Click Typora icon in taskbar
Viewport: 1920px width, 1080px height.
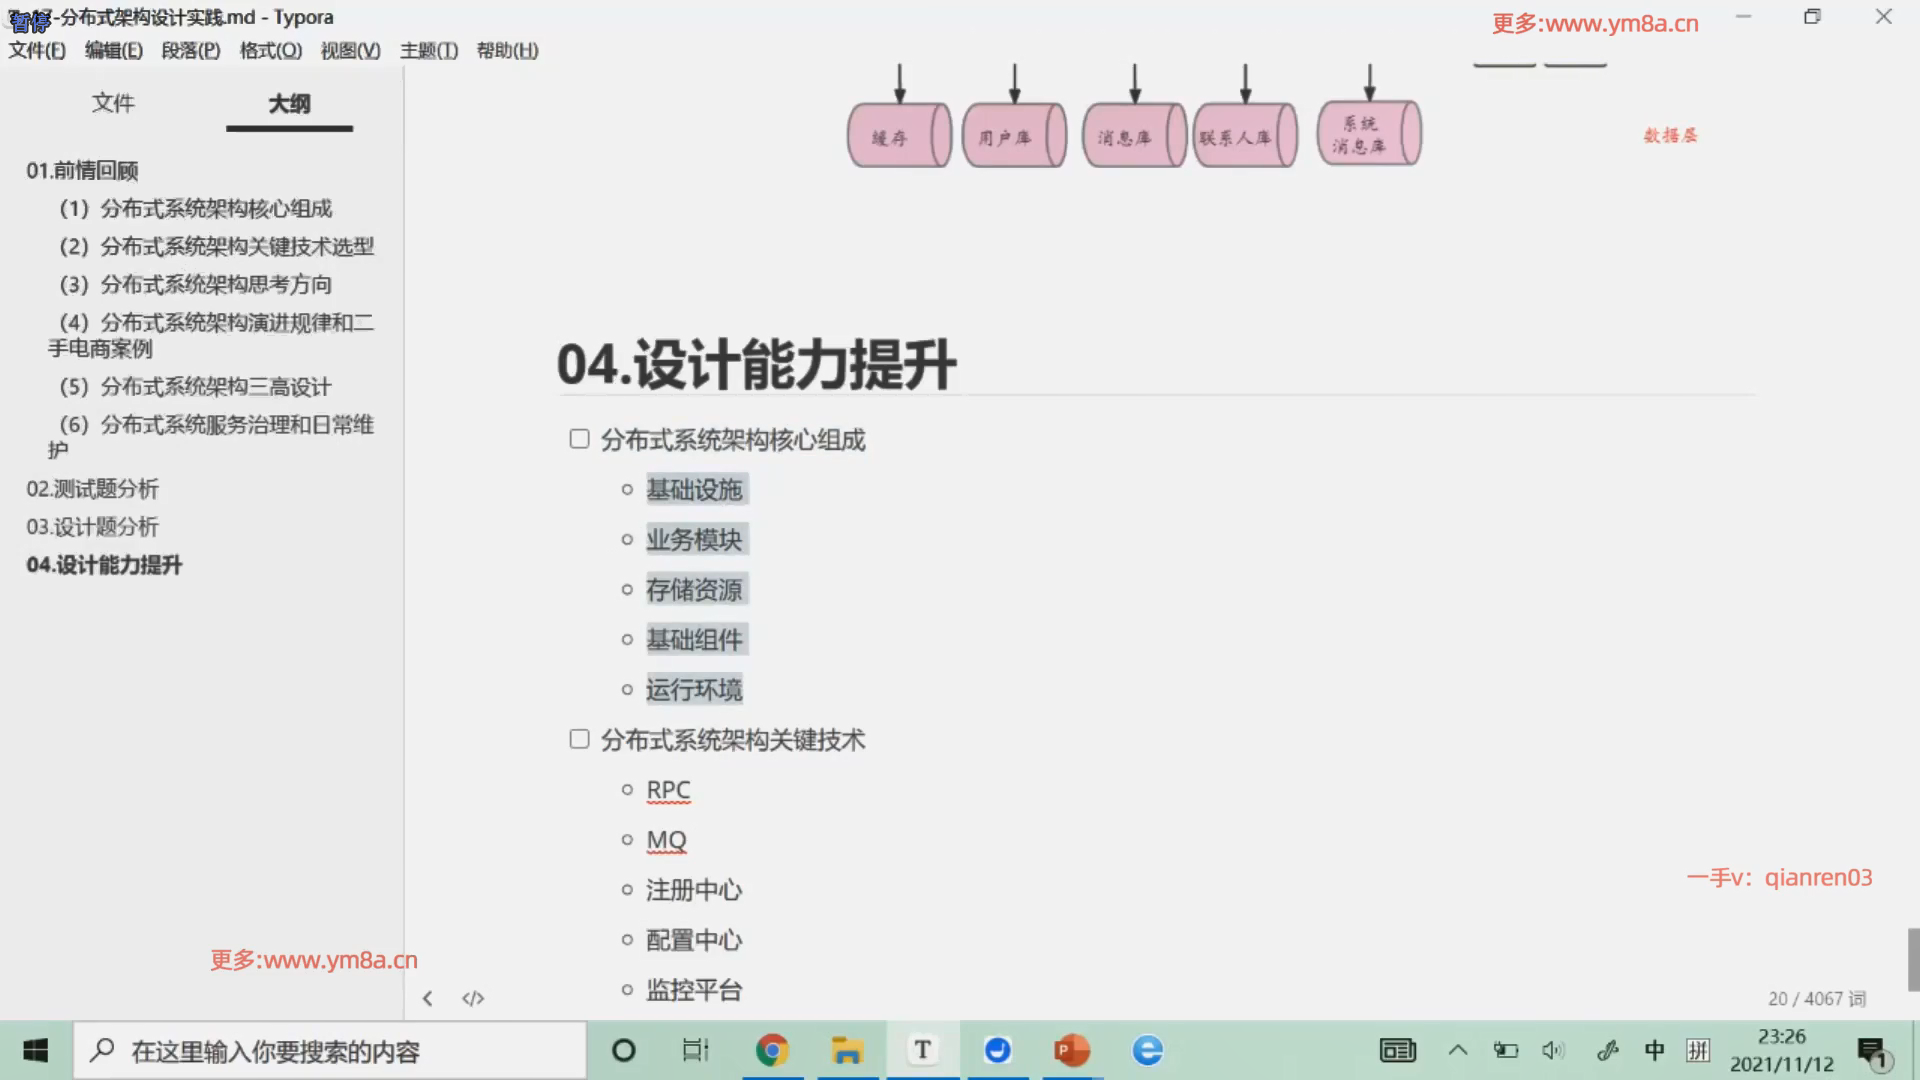click(x=922, y=1050)
